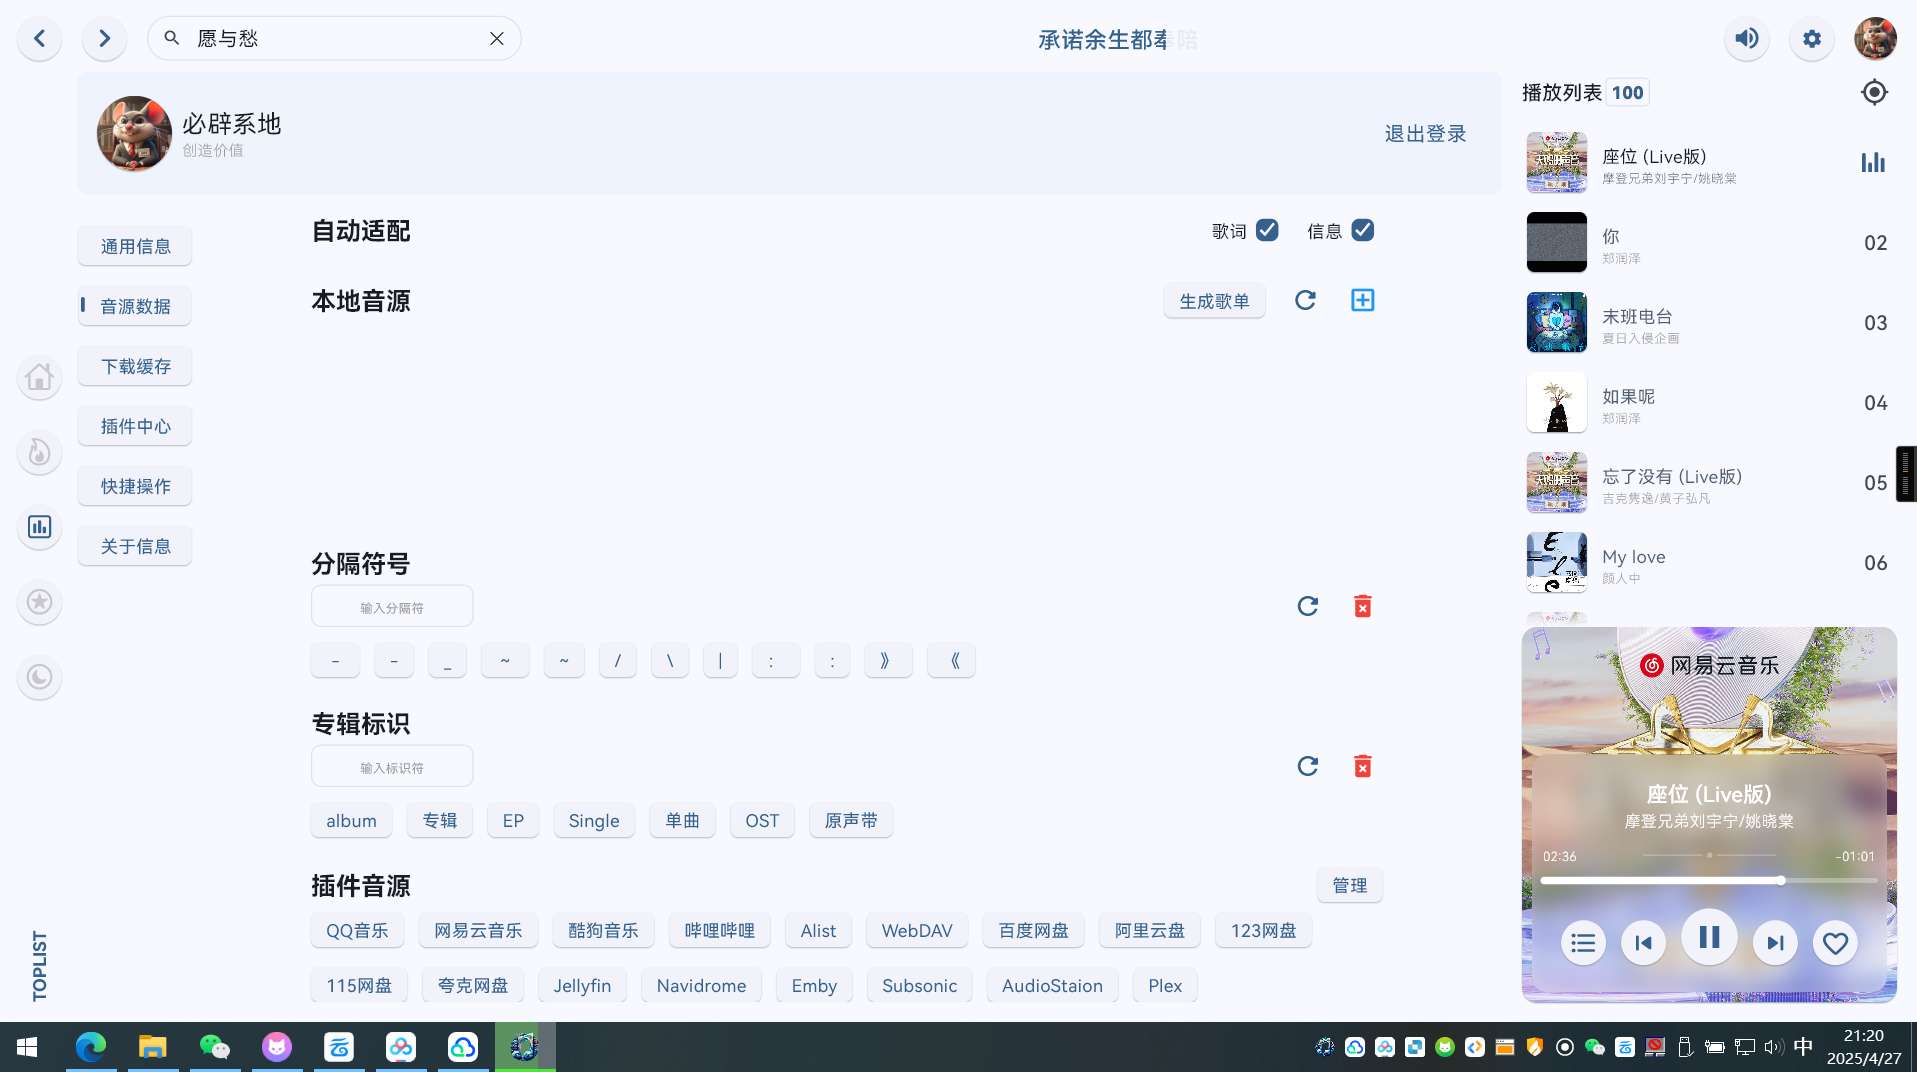Refresh the local music source list
This screenshot has height=1072, width=1917.
click(x=1305, y=300)
